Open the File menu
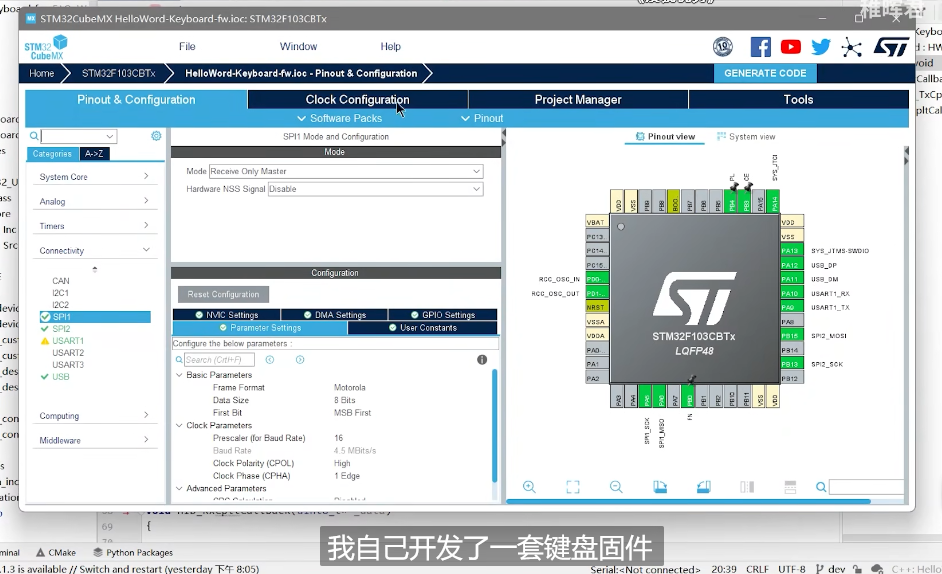 point(187,46)
